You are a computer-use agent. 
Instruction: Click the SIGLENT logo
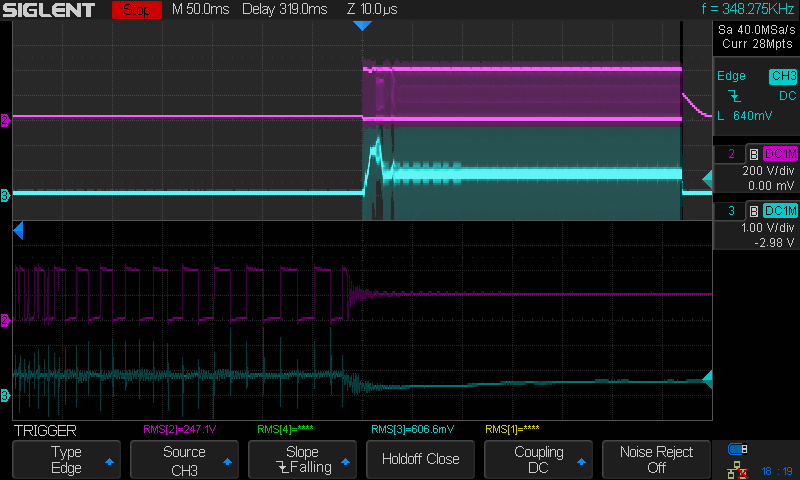point(48,10)
